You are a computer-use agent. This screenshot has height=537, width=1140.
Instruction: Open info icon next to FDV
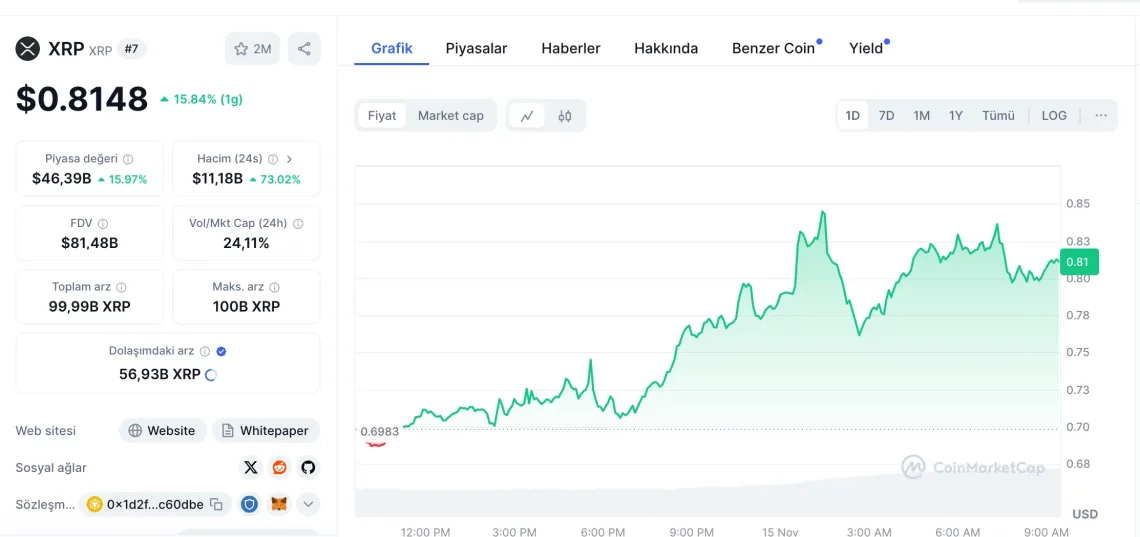tap(103, 224)
